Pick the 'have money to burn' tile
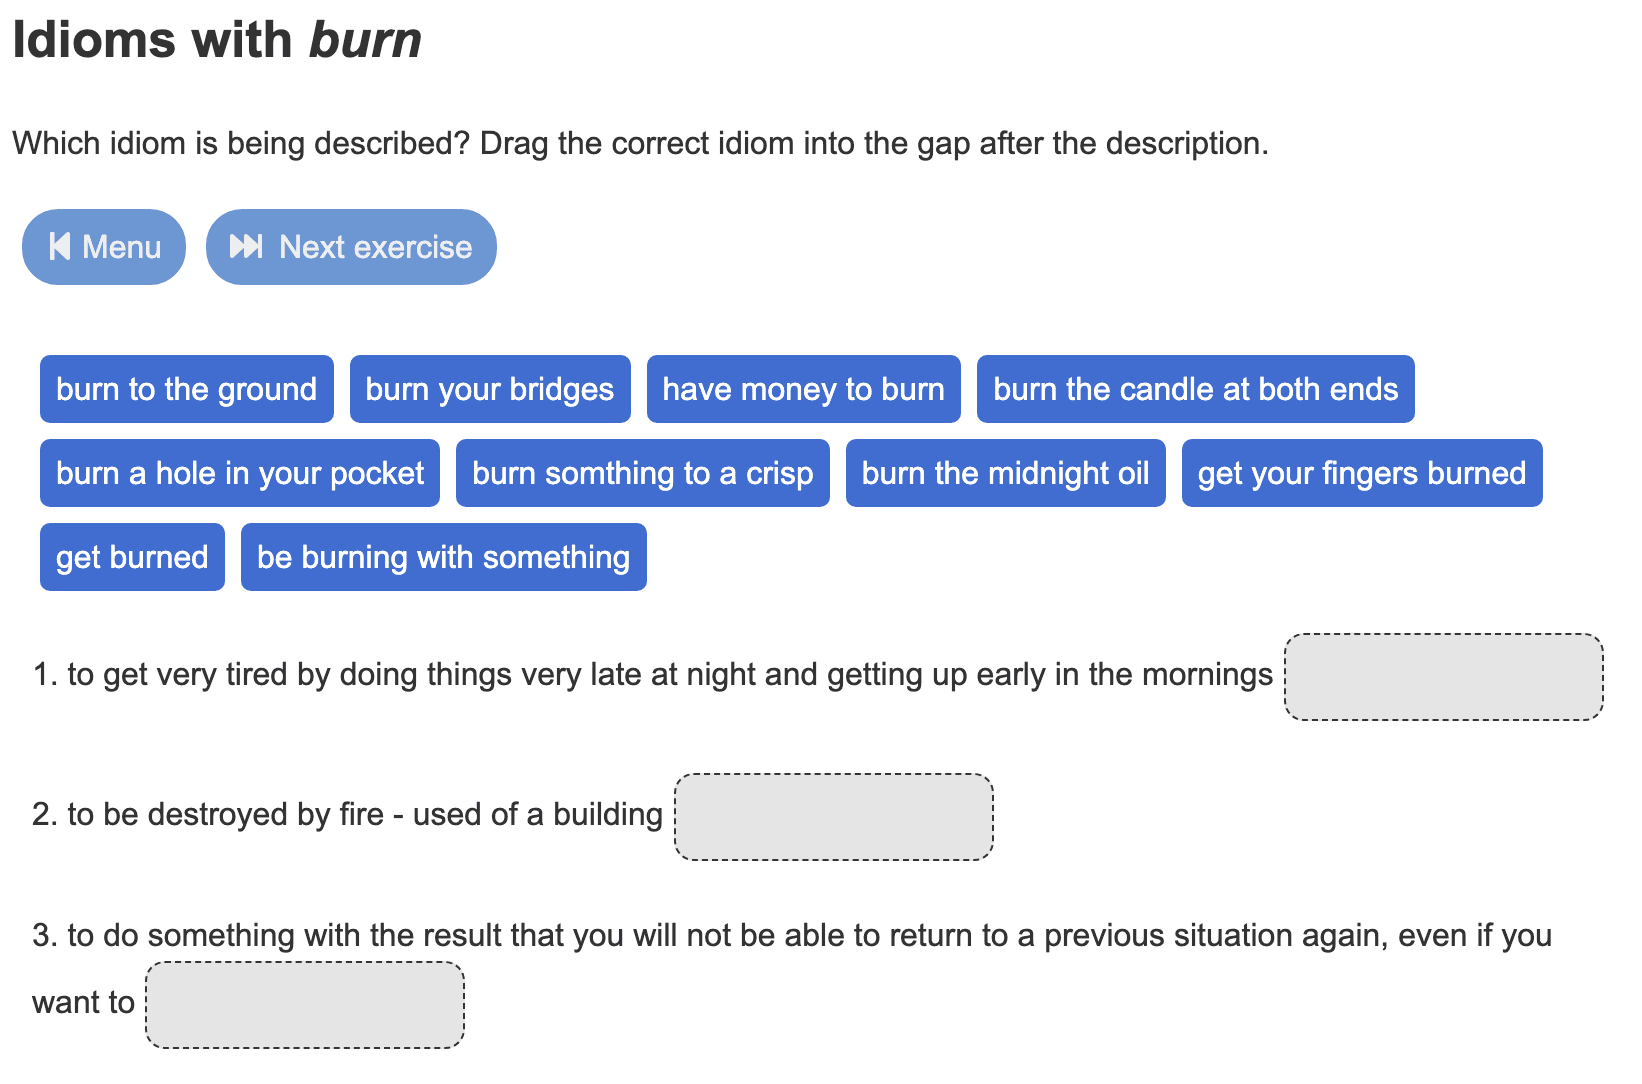Screen dimensions: 1642x1084 click(803, 389)
